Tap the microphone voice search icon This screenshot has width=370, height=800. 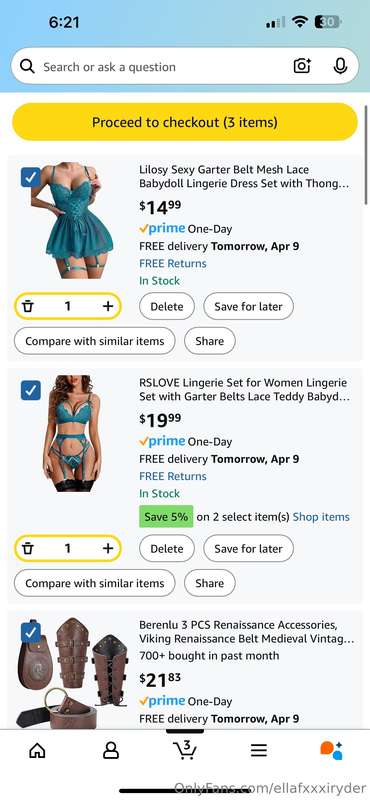[340, 66]
